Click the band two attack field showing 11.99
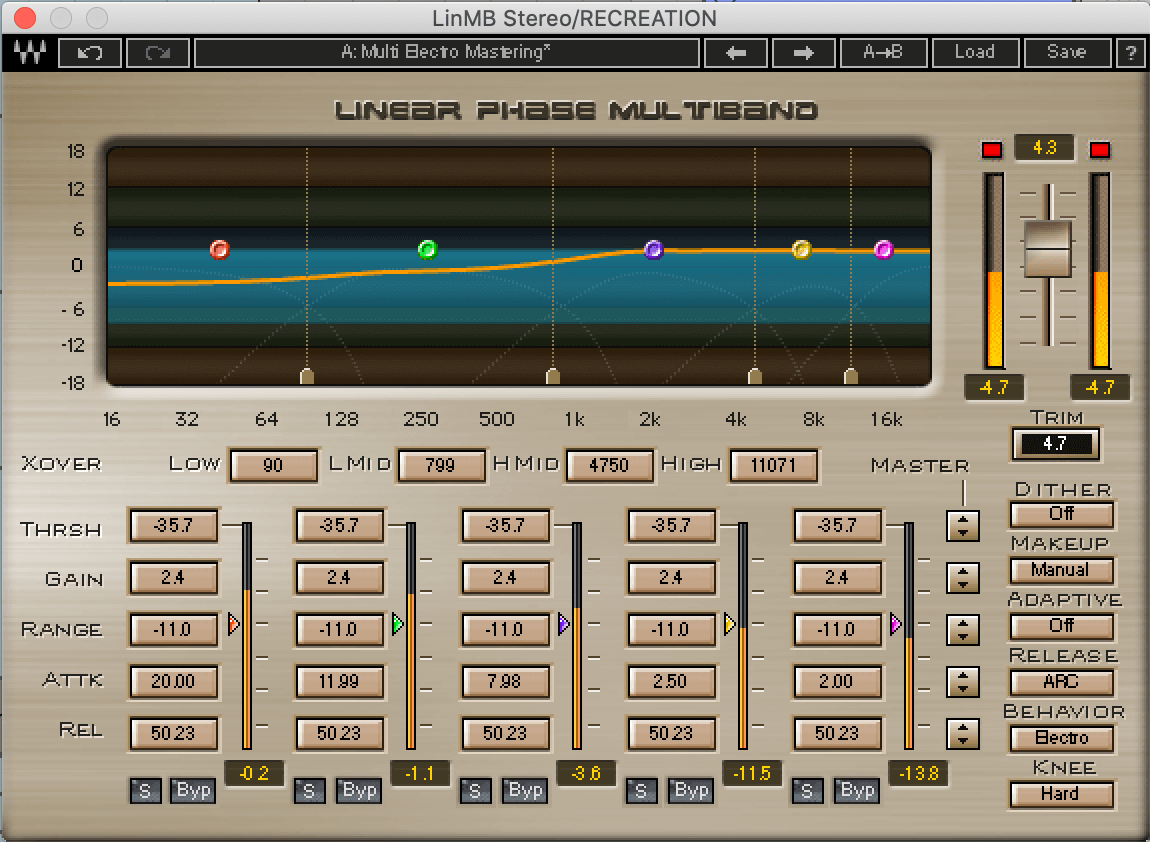The height and width of the screenshot is (842, 1150). pos(340,681)
